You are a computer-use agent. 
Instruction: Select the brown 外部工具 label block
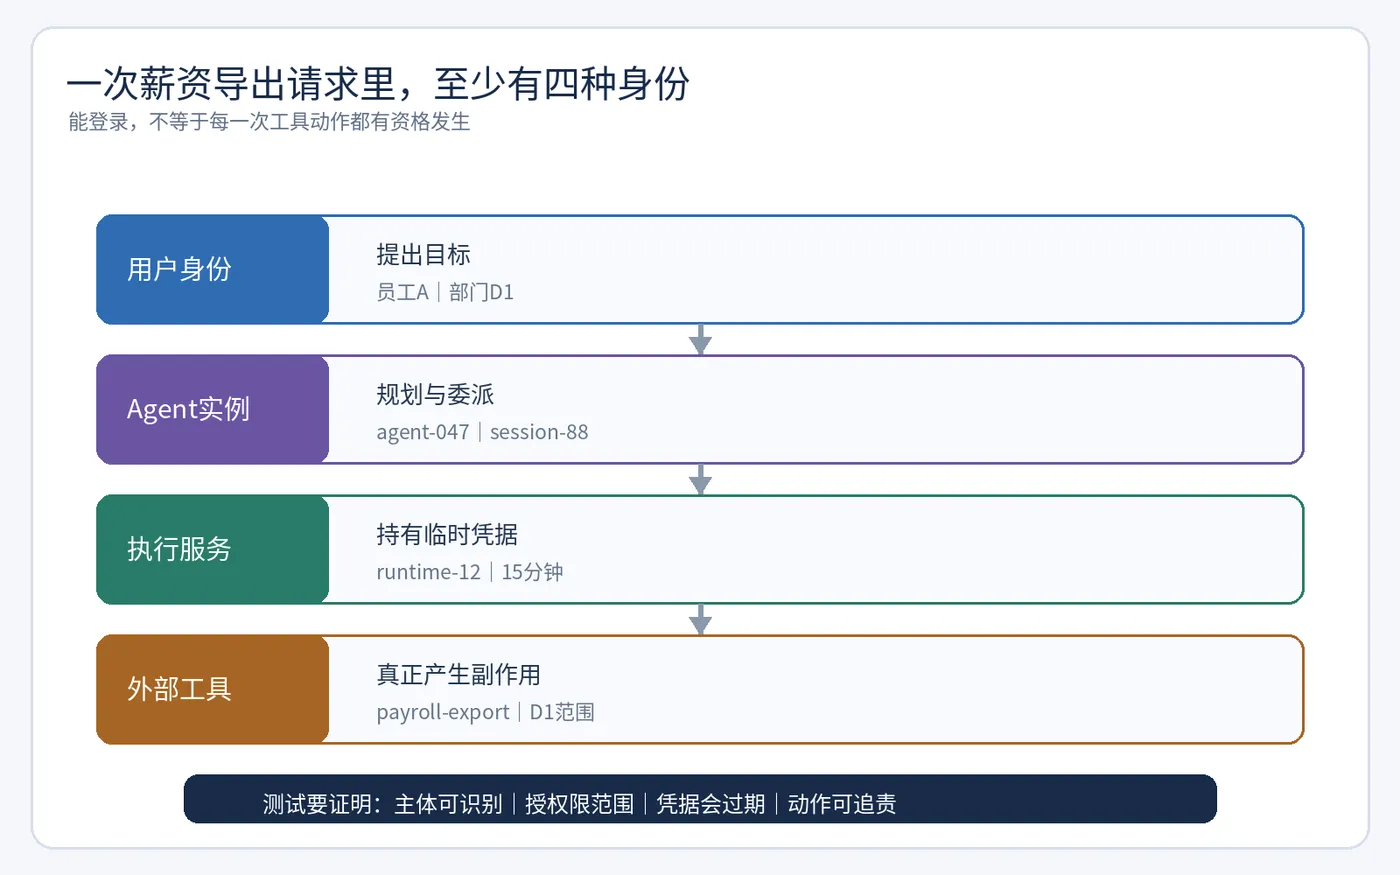click(x=213, y=689)
